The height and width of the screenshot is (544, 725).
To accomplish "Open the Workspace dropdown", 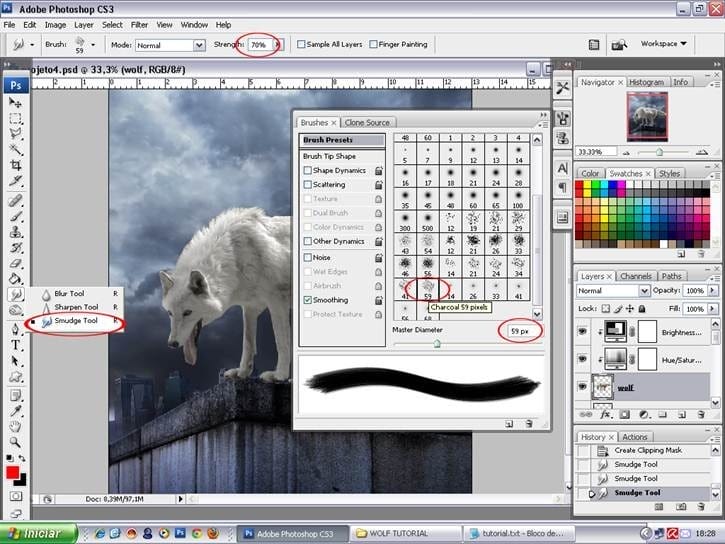I will (x=664, y=43).
